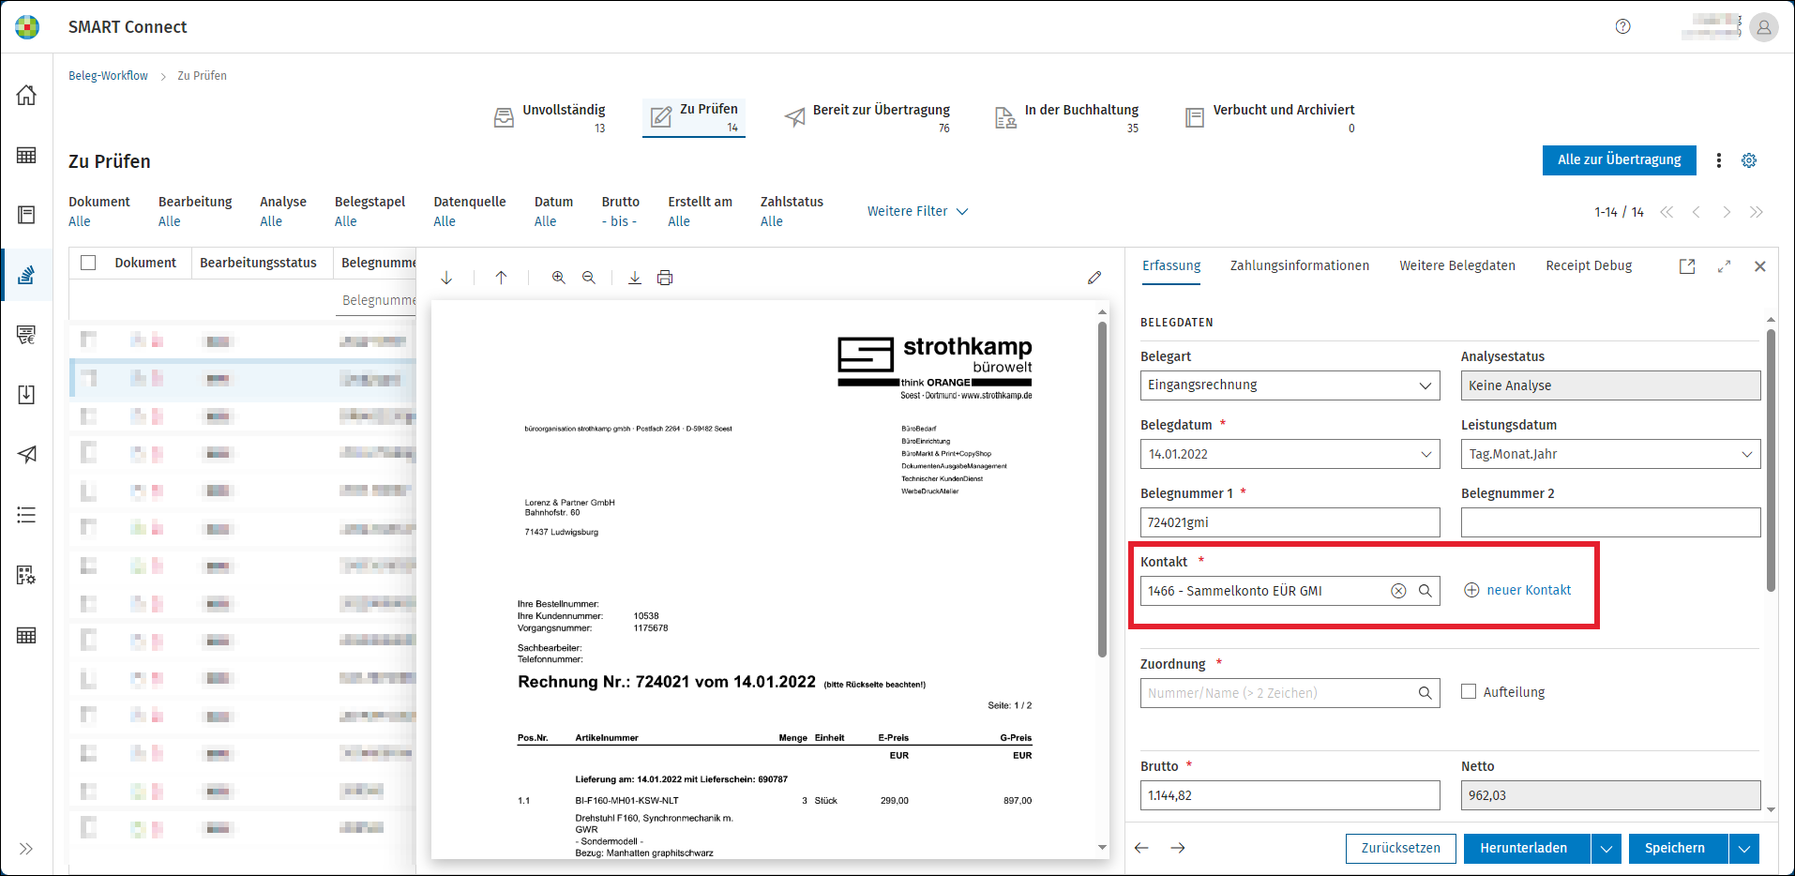1795x876 pixels.
Task: Open the help question mark icon
Action: (x=1623, y=27)
